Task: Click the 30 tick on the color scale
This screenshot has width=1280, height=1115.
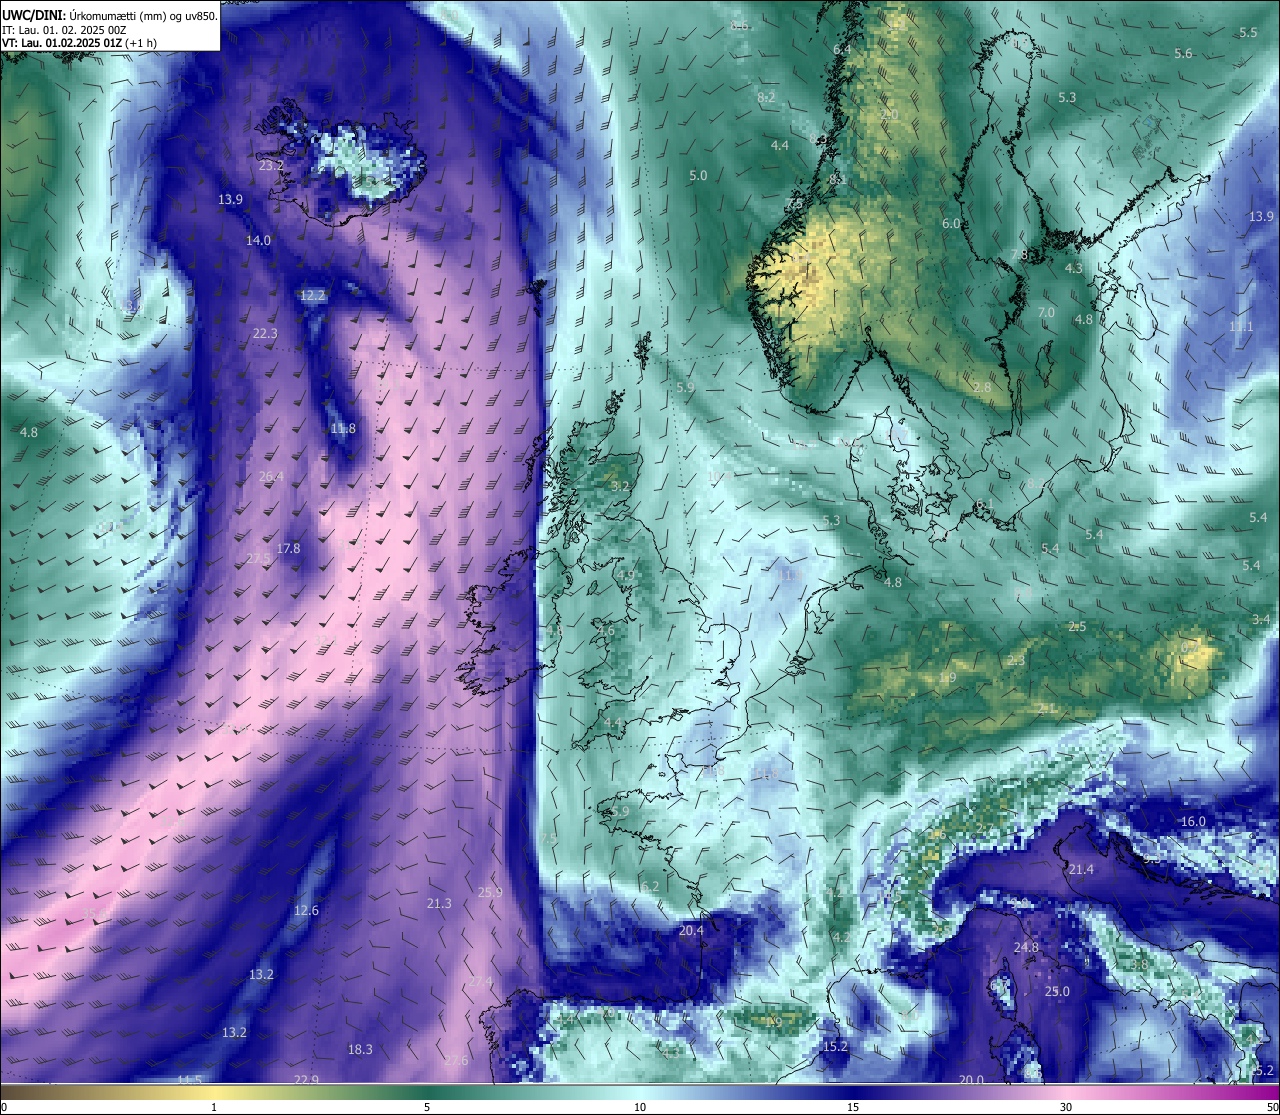Action: [x=1066, y=1107]
